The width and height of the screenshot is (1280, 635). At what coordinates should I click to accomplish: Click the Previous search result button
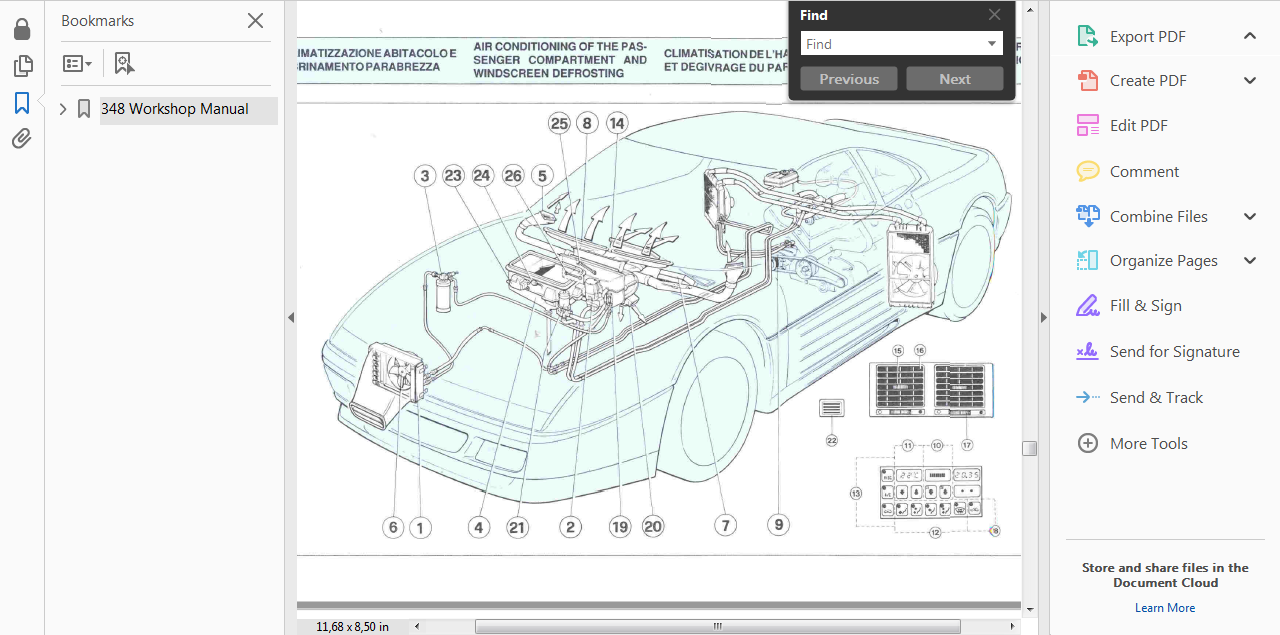tap(849, 79)
